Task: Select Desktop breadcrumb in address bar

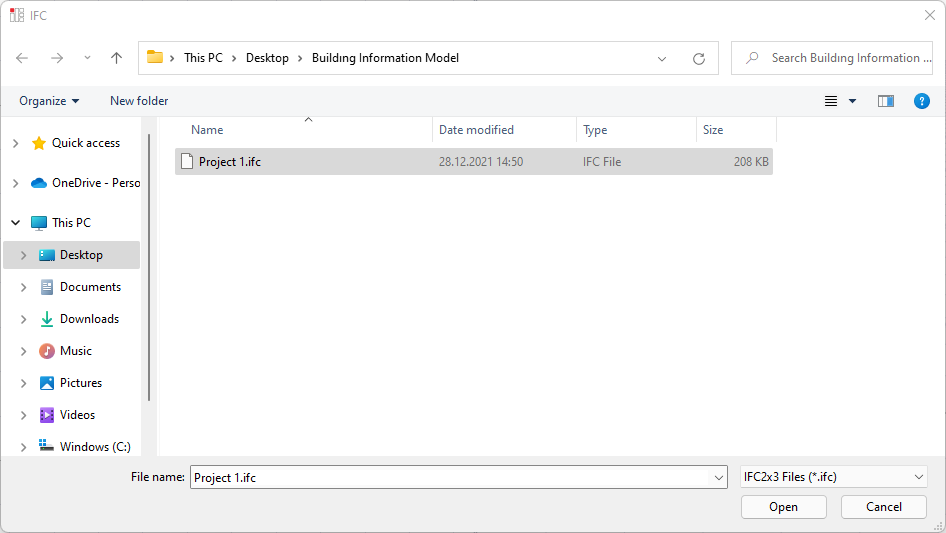Action: tap(267, 58)
